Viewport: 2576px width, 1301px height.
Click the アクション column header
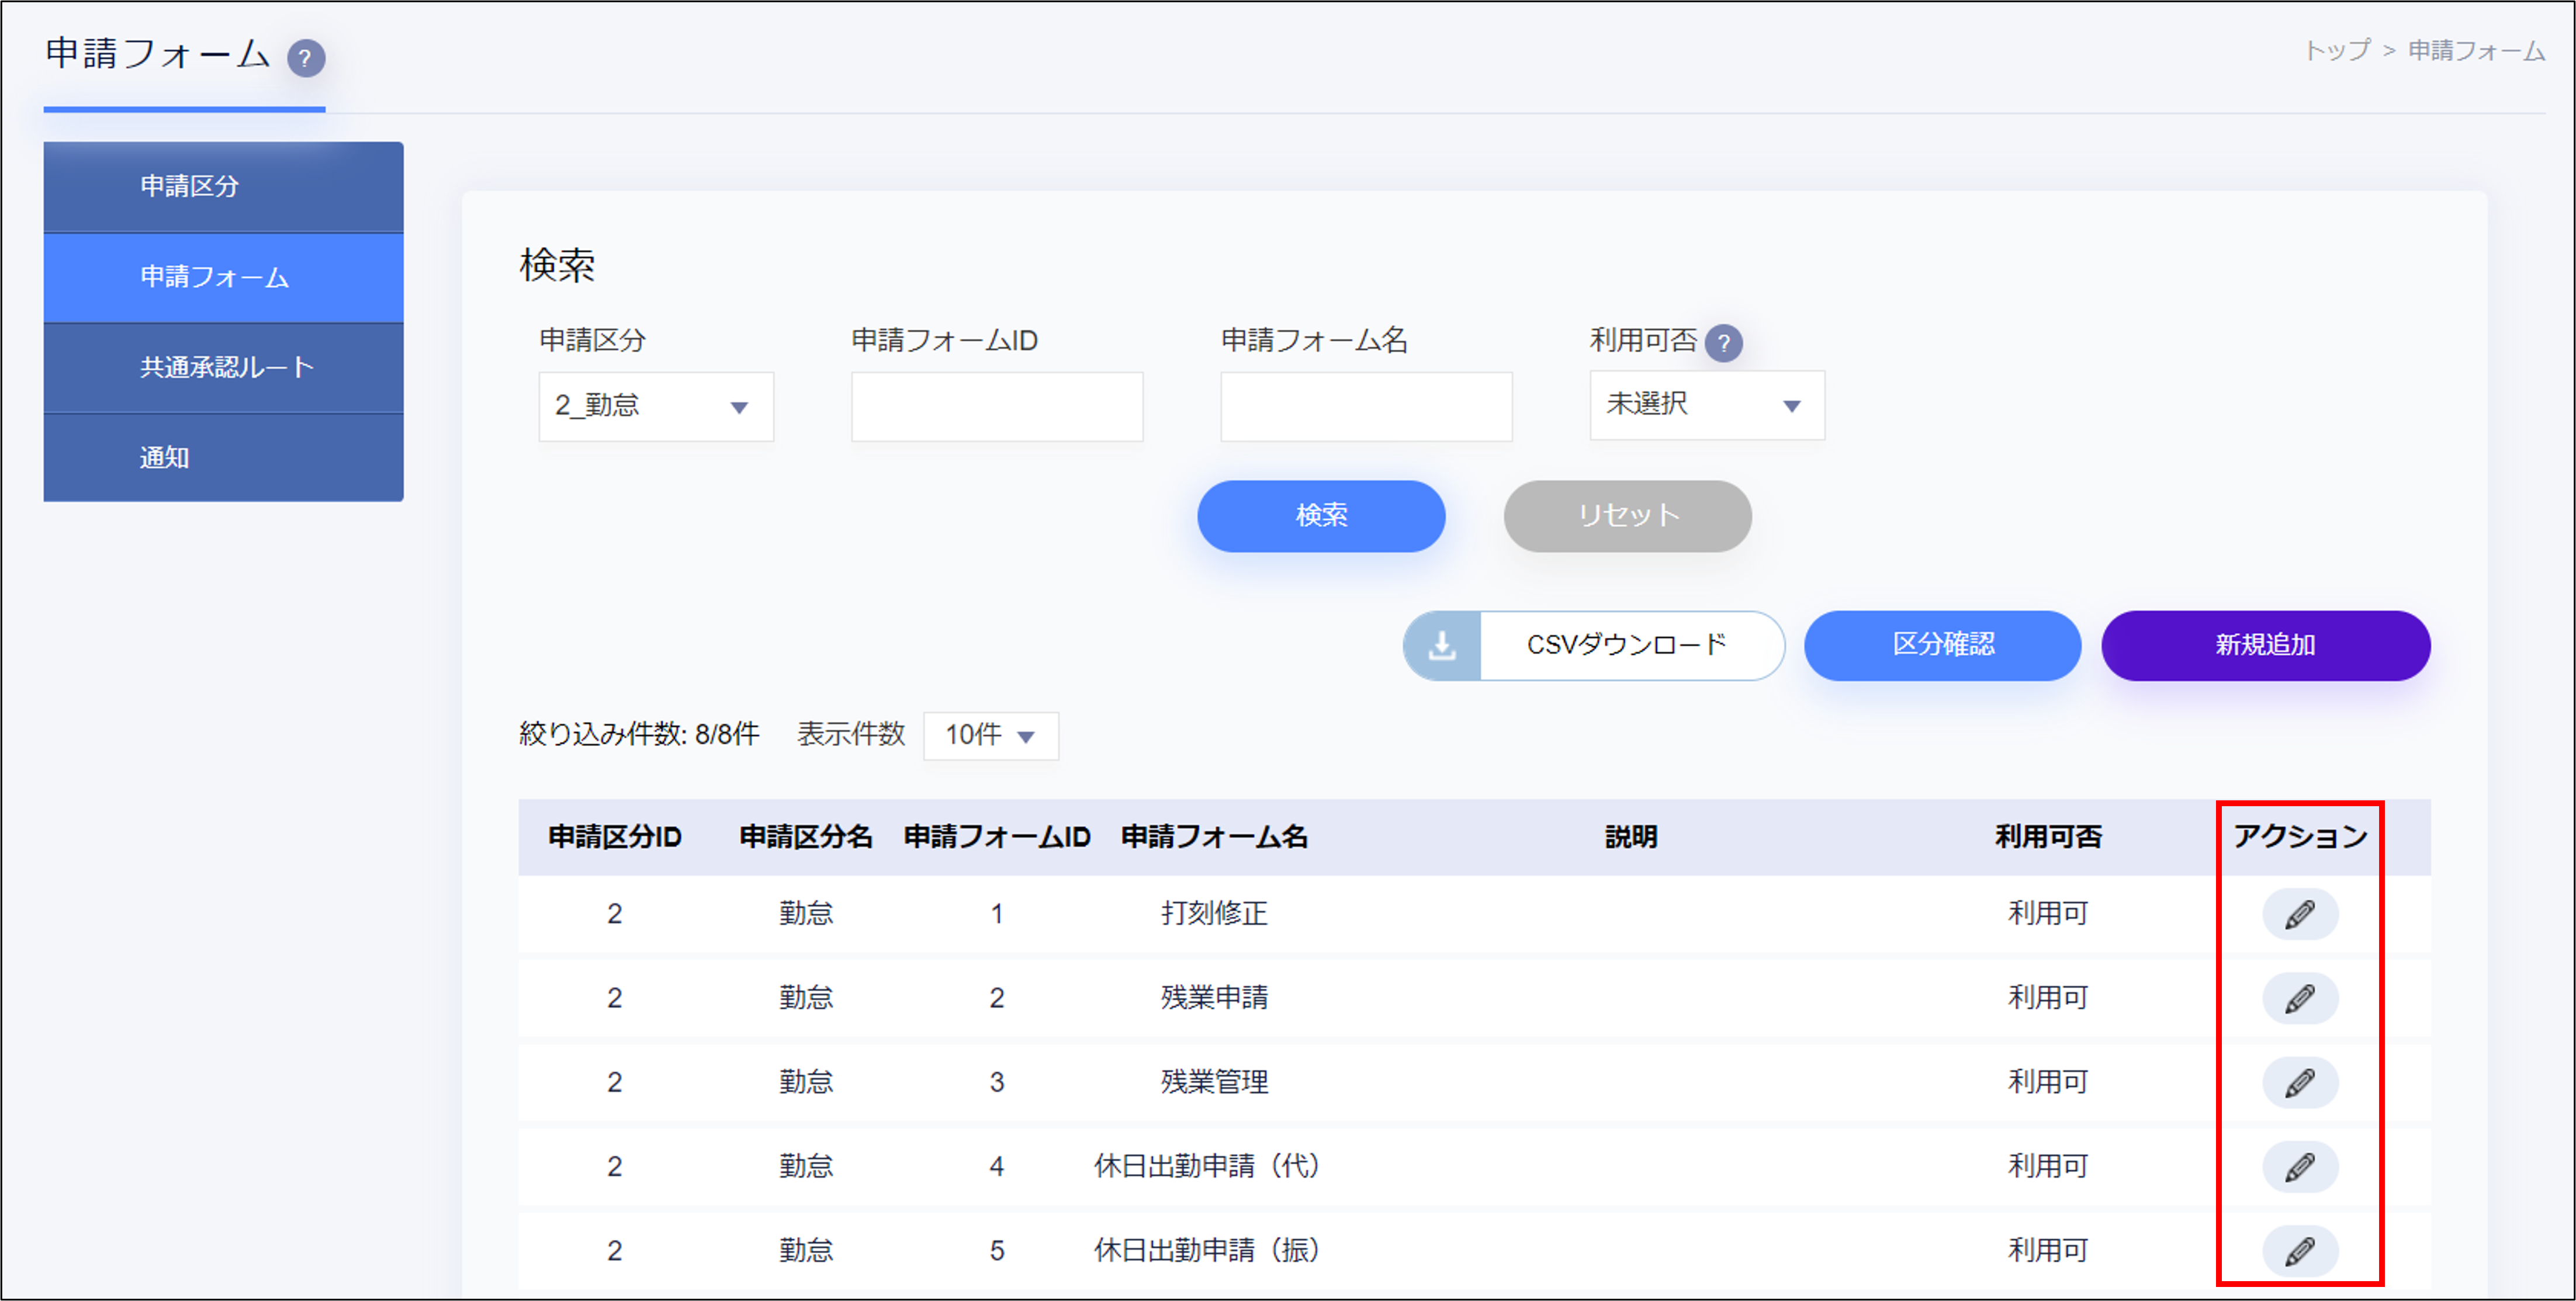[2300, 837]
